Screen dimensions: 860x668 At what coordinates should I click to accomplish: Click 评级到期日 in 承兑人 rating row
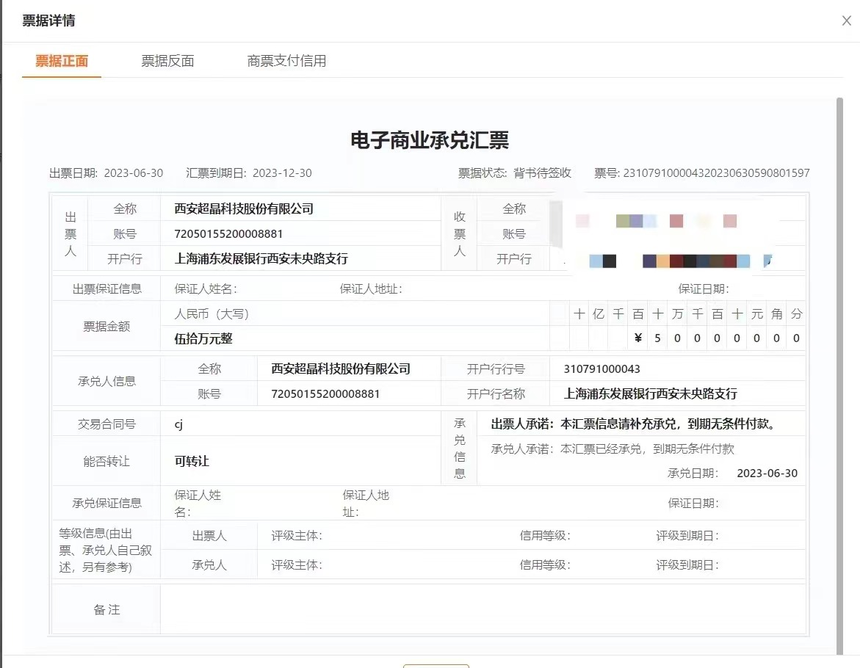687,565
